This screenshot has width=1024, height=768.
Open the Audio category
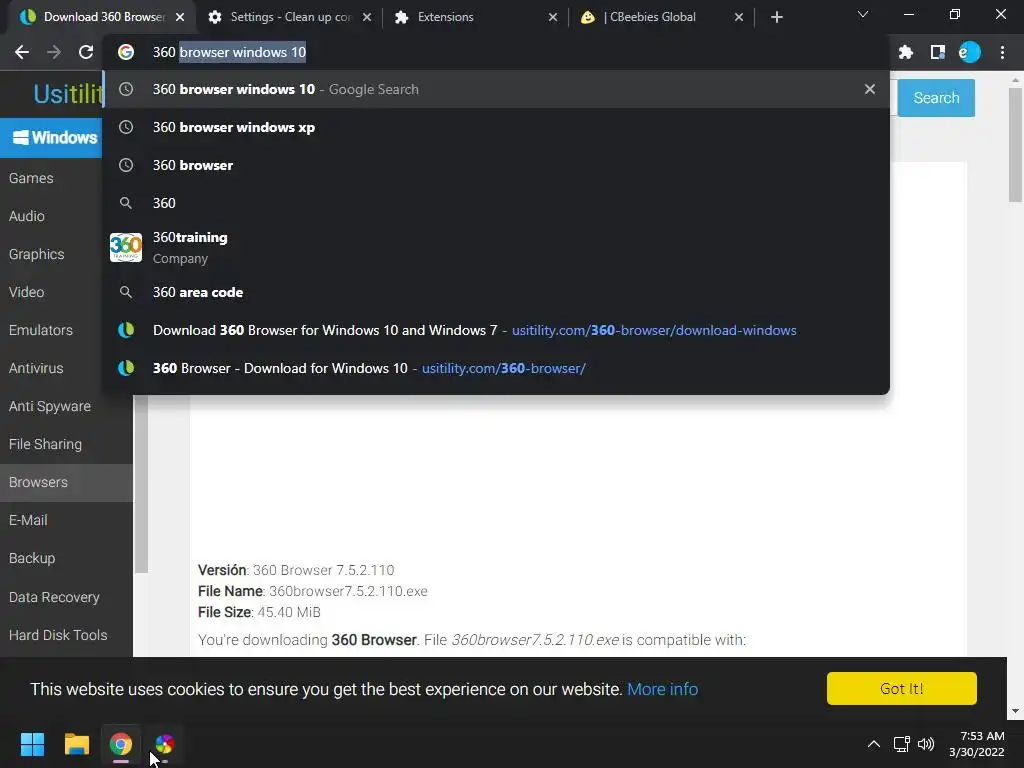click(27, 216)
